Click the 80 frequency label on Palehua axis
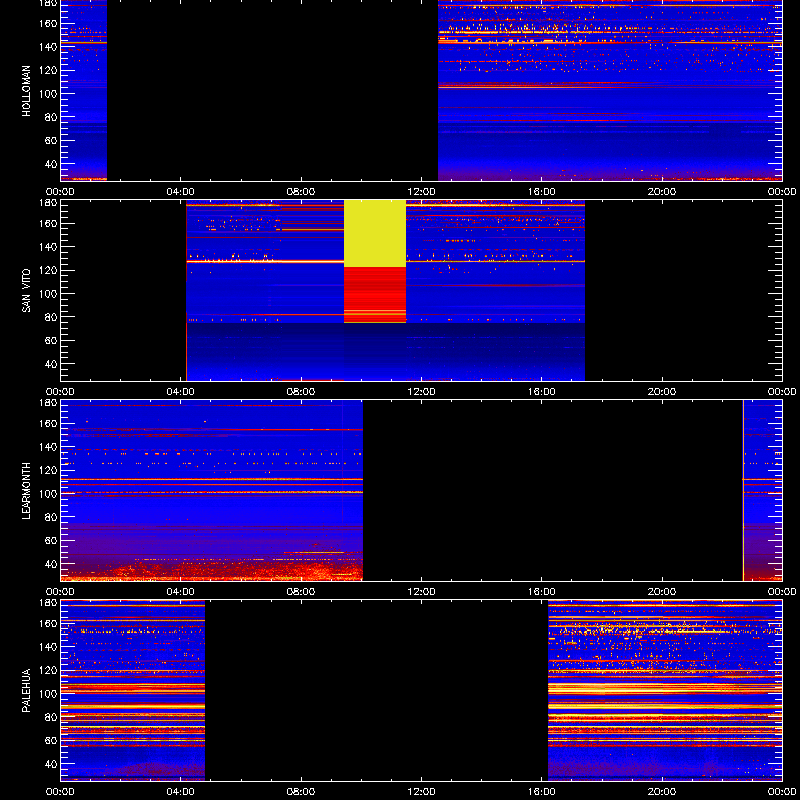800x800 pixels. click(51, 717)
